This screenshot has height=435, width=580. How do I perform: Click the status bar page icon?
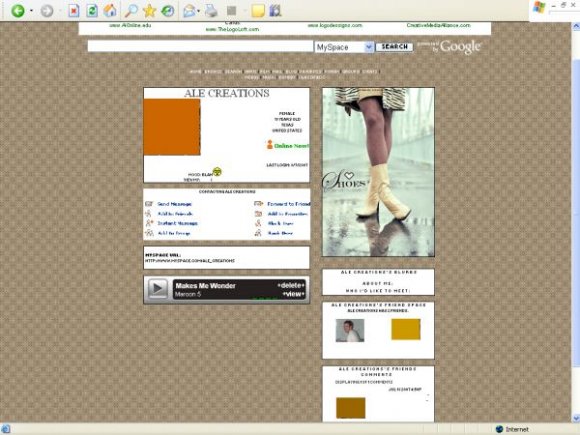point(6,429)
